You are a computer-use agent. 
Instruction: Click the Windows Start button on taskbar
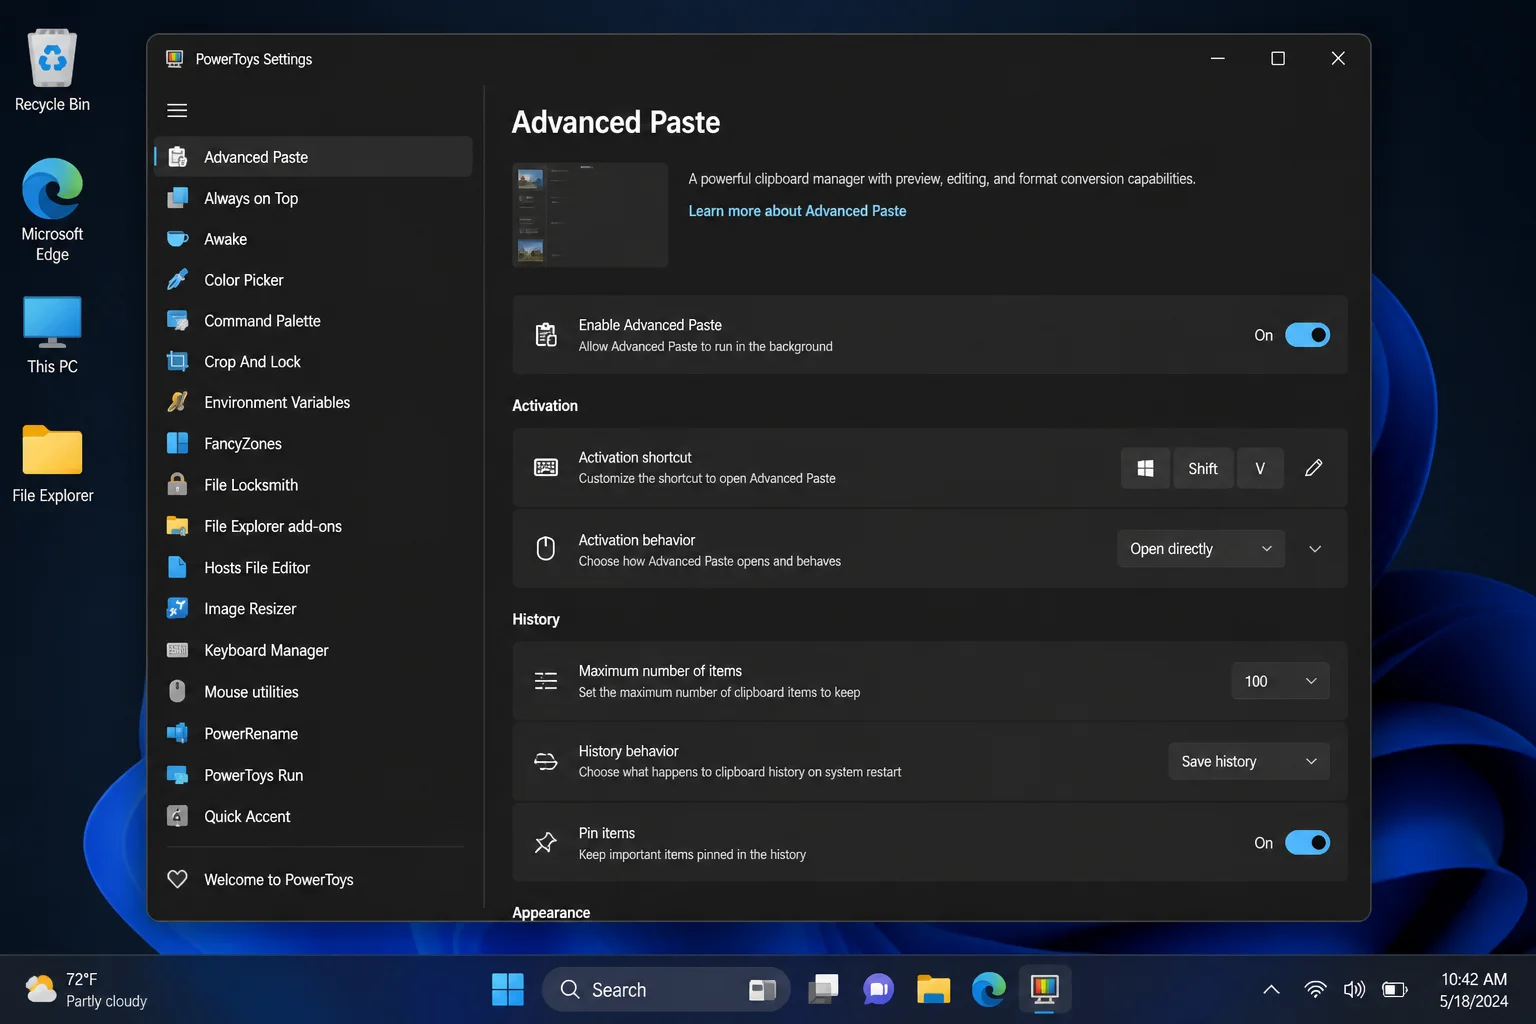click(x=508, y=989)
